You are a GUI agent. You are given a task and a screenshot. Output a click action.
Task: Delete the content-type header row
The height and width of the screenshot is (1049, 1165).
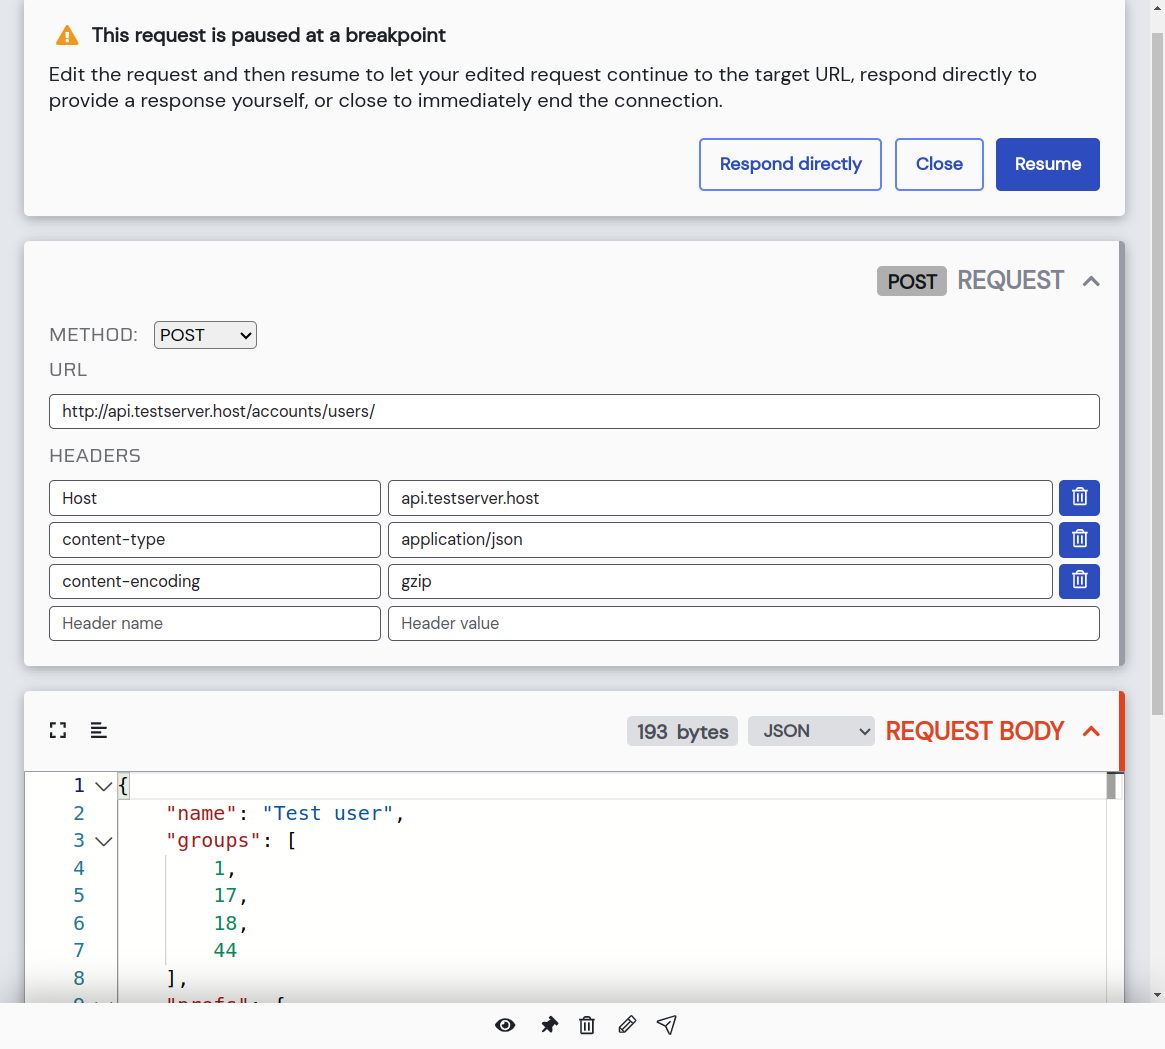point(1079,539)
